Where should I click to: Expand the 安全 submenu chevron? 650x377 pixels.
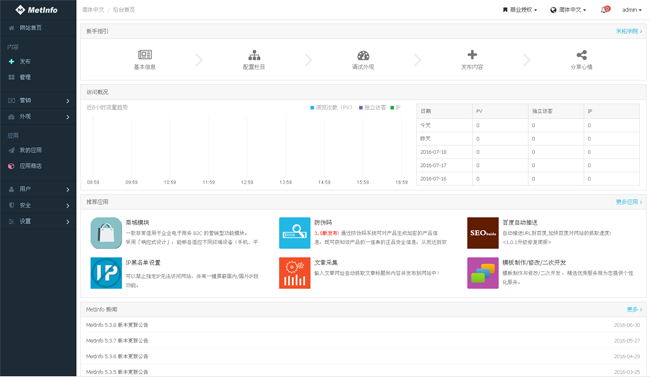68,206
